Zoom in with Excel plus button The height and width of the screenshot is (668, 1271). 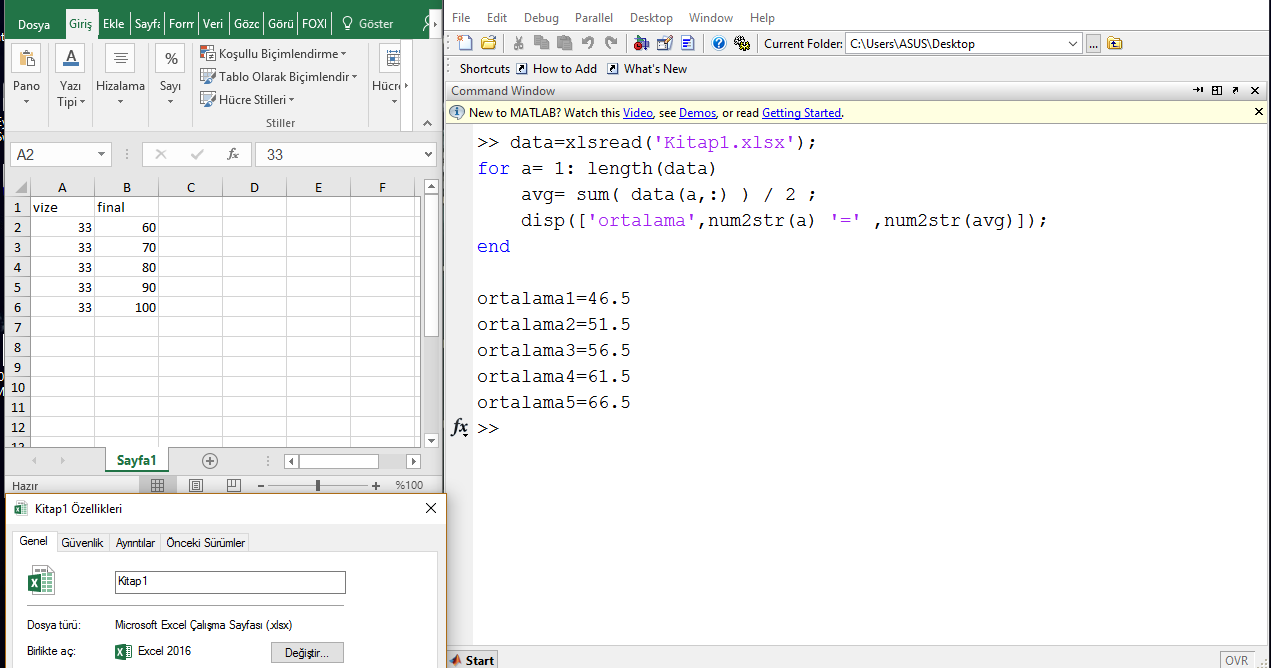(376, 485)
